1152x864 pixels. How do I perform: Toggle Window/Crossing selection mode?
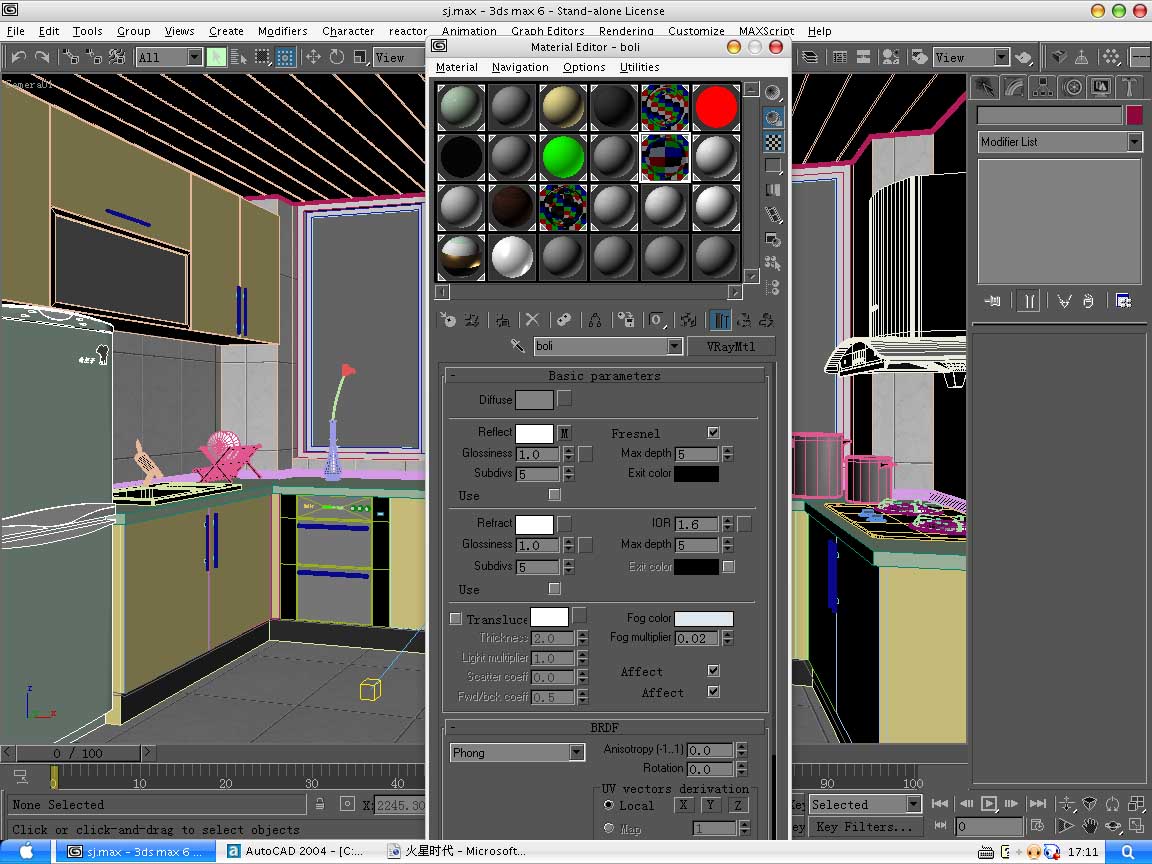coord(285,57)
